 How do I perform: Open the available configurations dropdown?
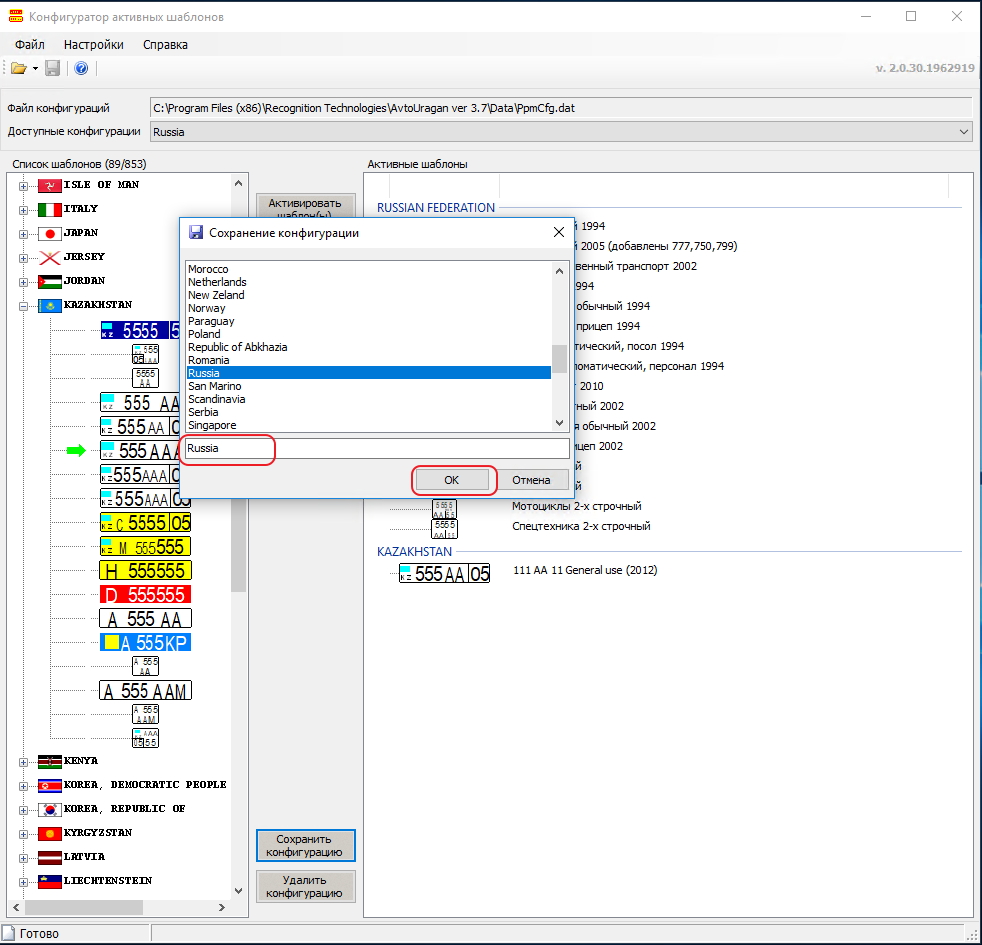(x=963, y=132)
